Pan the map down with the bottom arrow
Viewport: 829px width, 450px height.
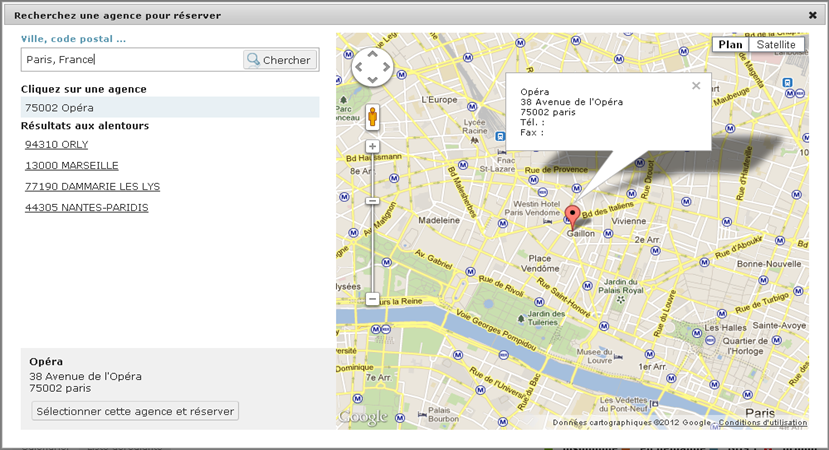click(x=372, y=81)
